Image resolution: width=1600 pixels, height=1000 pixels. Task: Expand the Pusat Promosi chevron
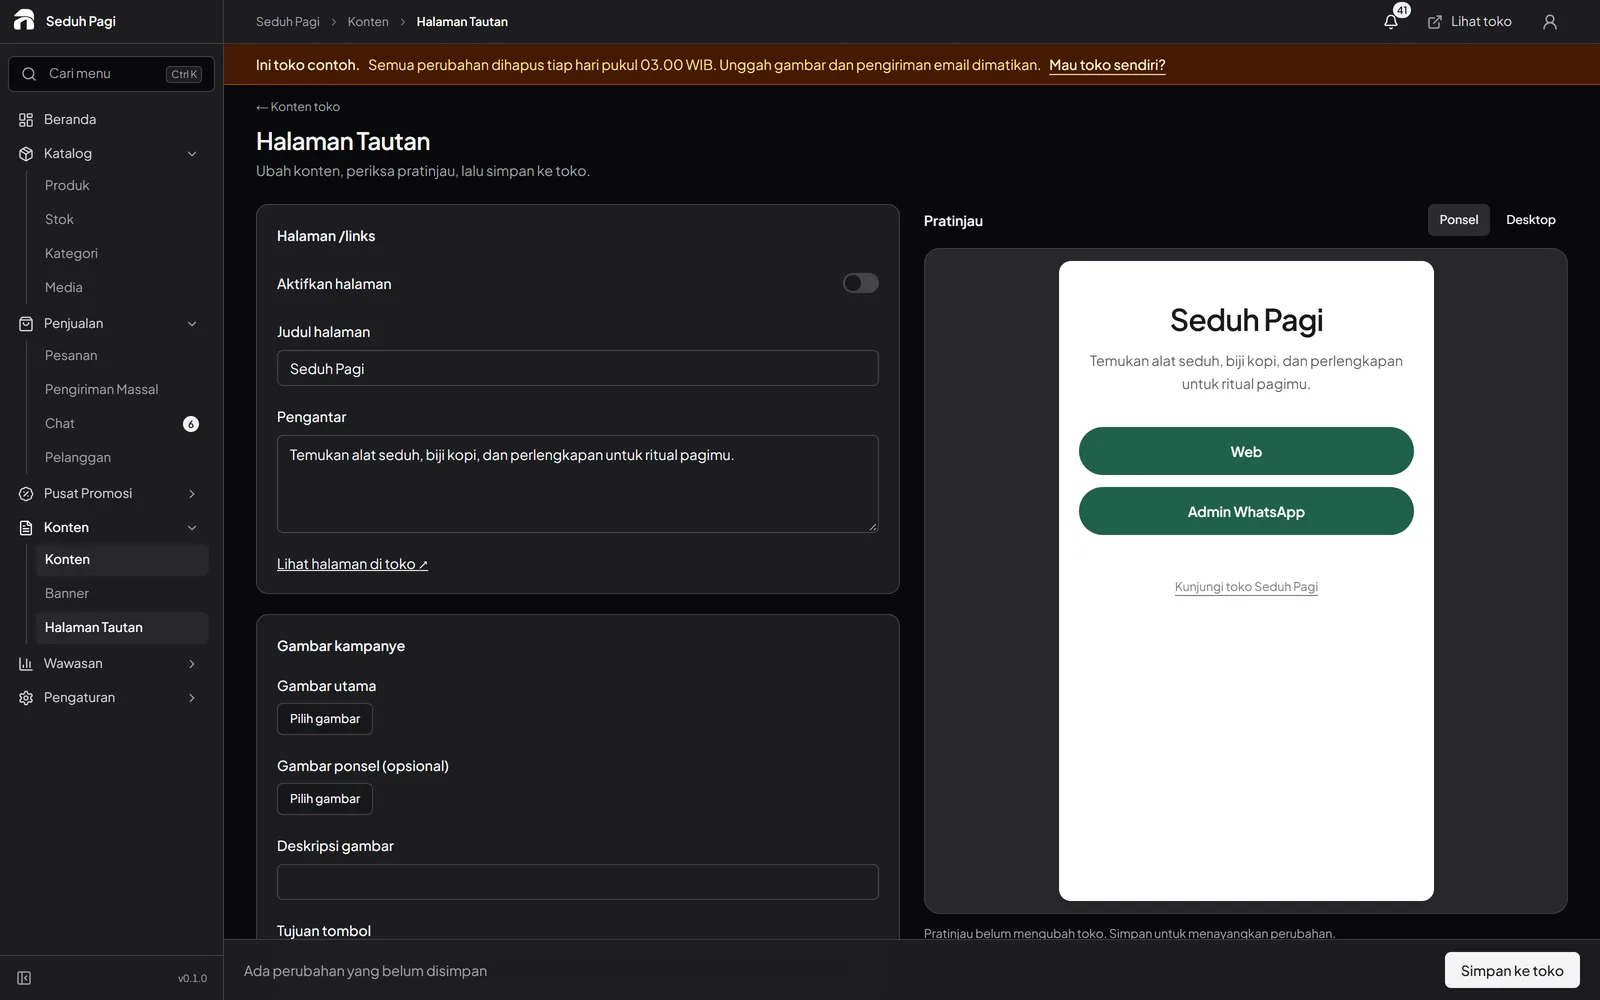click(x=192, y=494)
